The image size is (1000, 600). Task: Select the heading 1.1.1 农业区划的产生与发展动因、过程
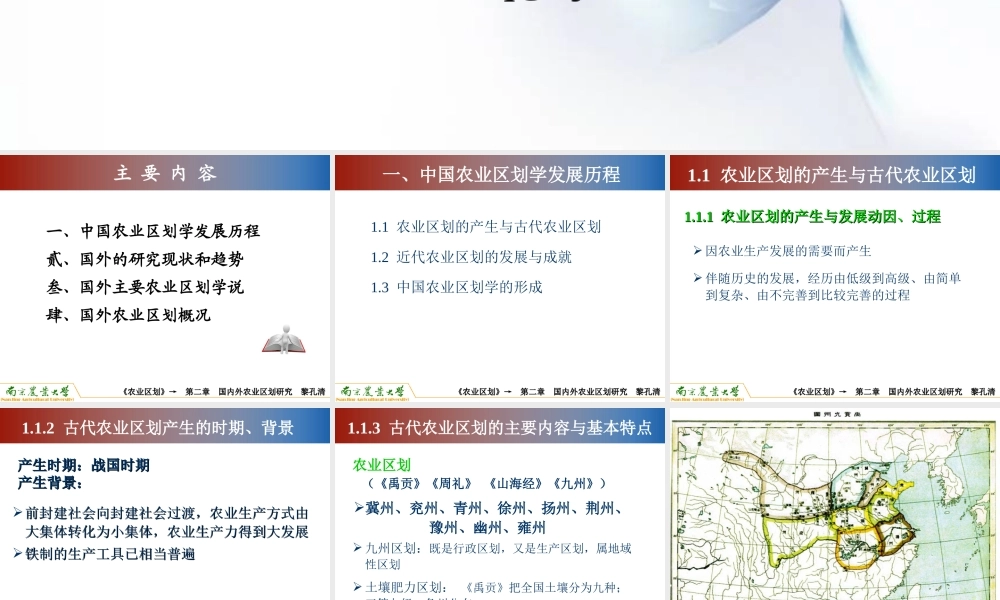coord(813,216)
